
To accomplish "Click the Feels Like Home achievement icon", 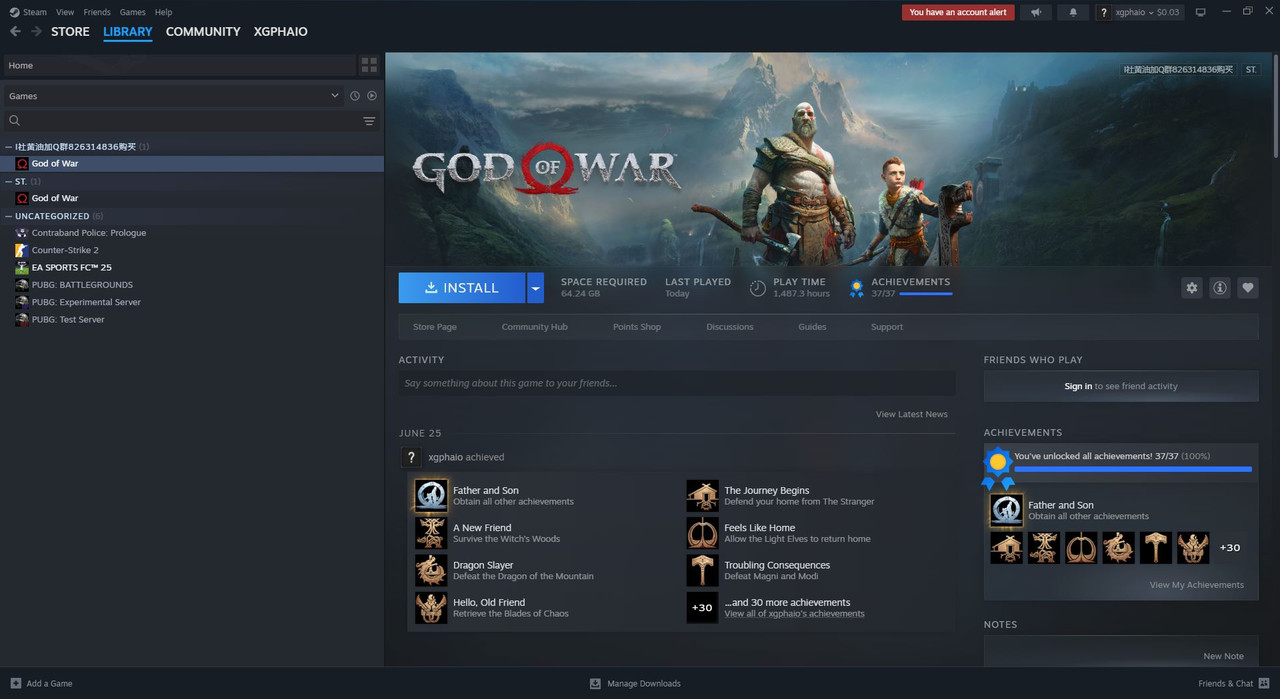I will coord(702,533).
